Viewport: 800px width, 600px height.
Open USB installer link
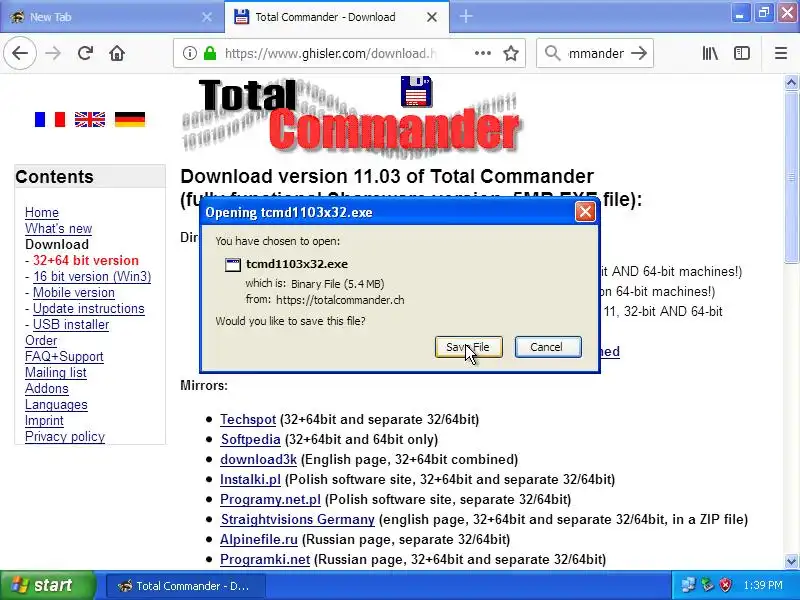pos(71,324)
